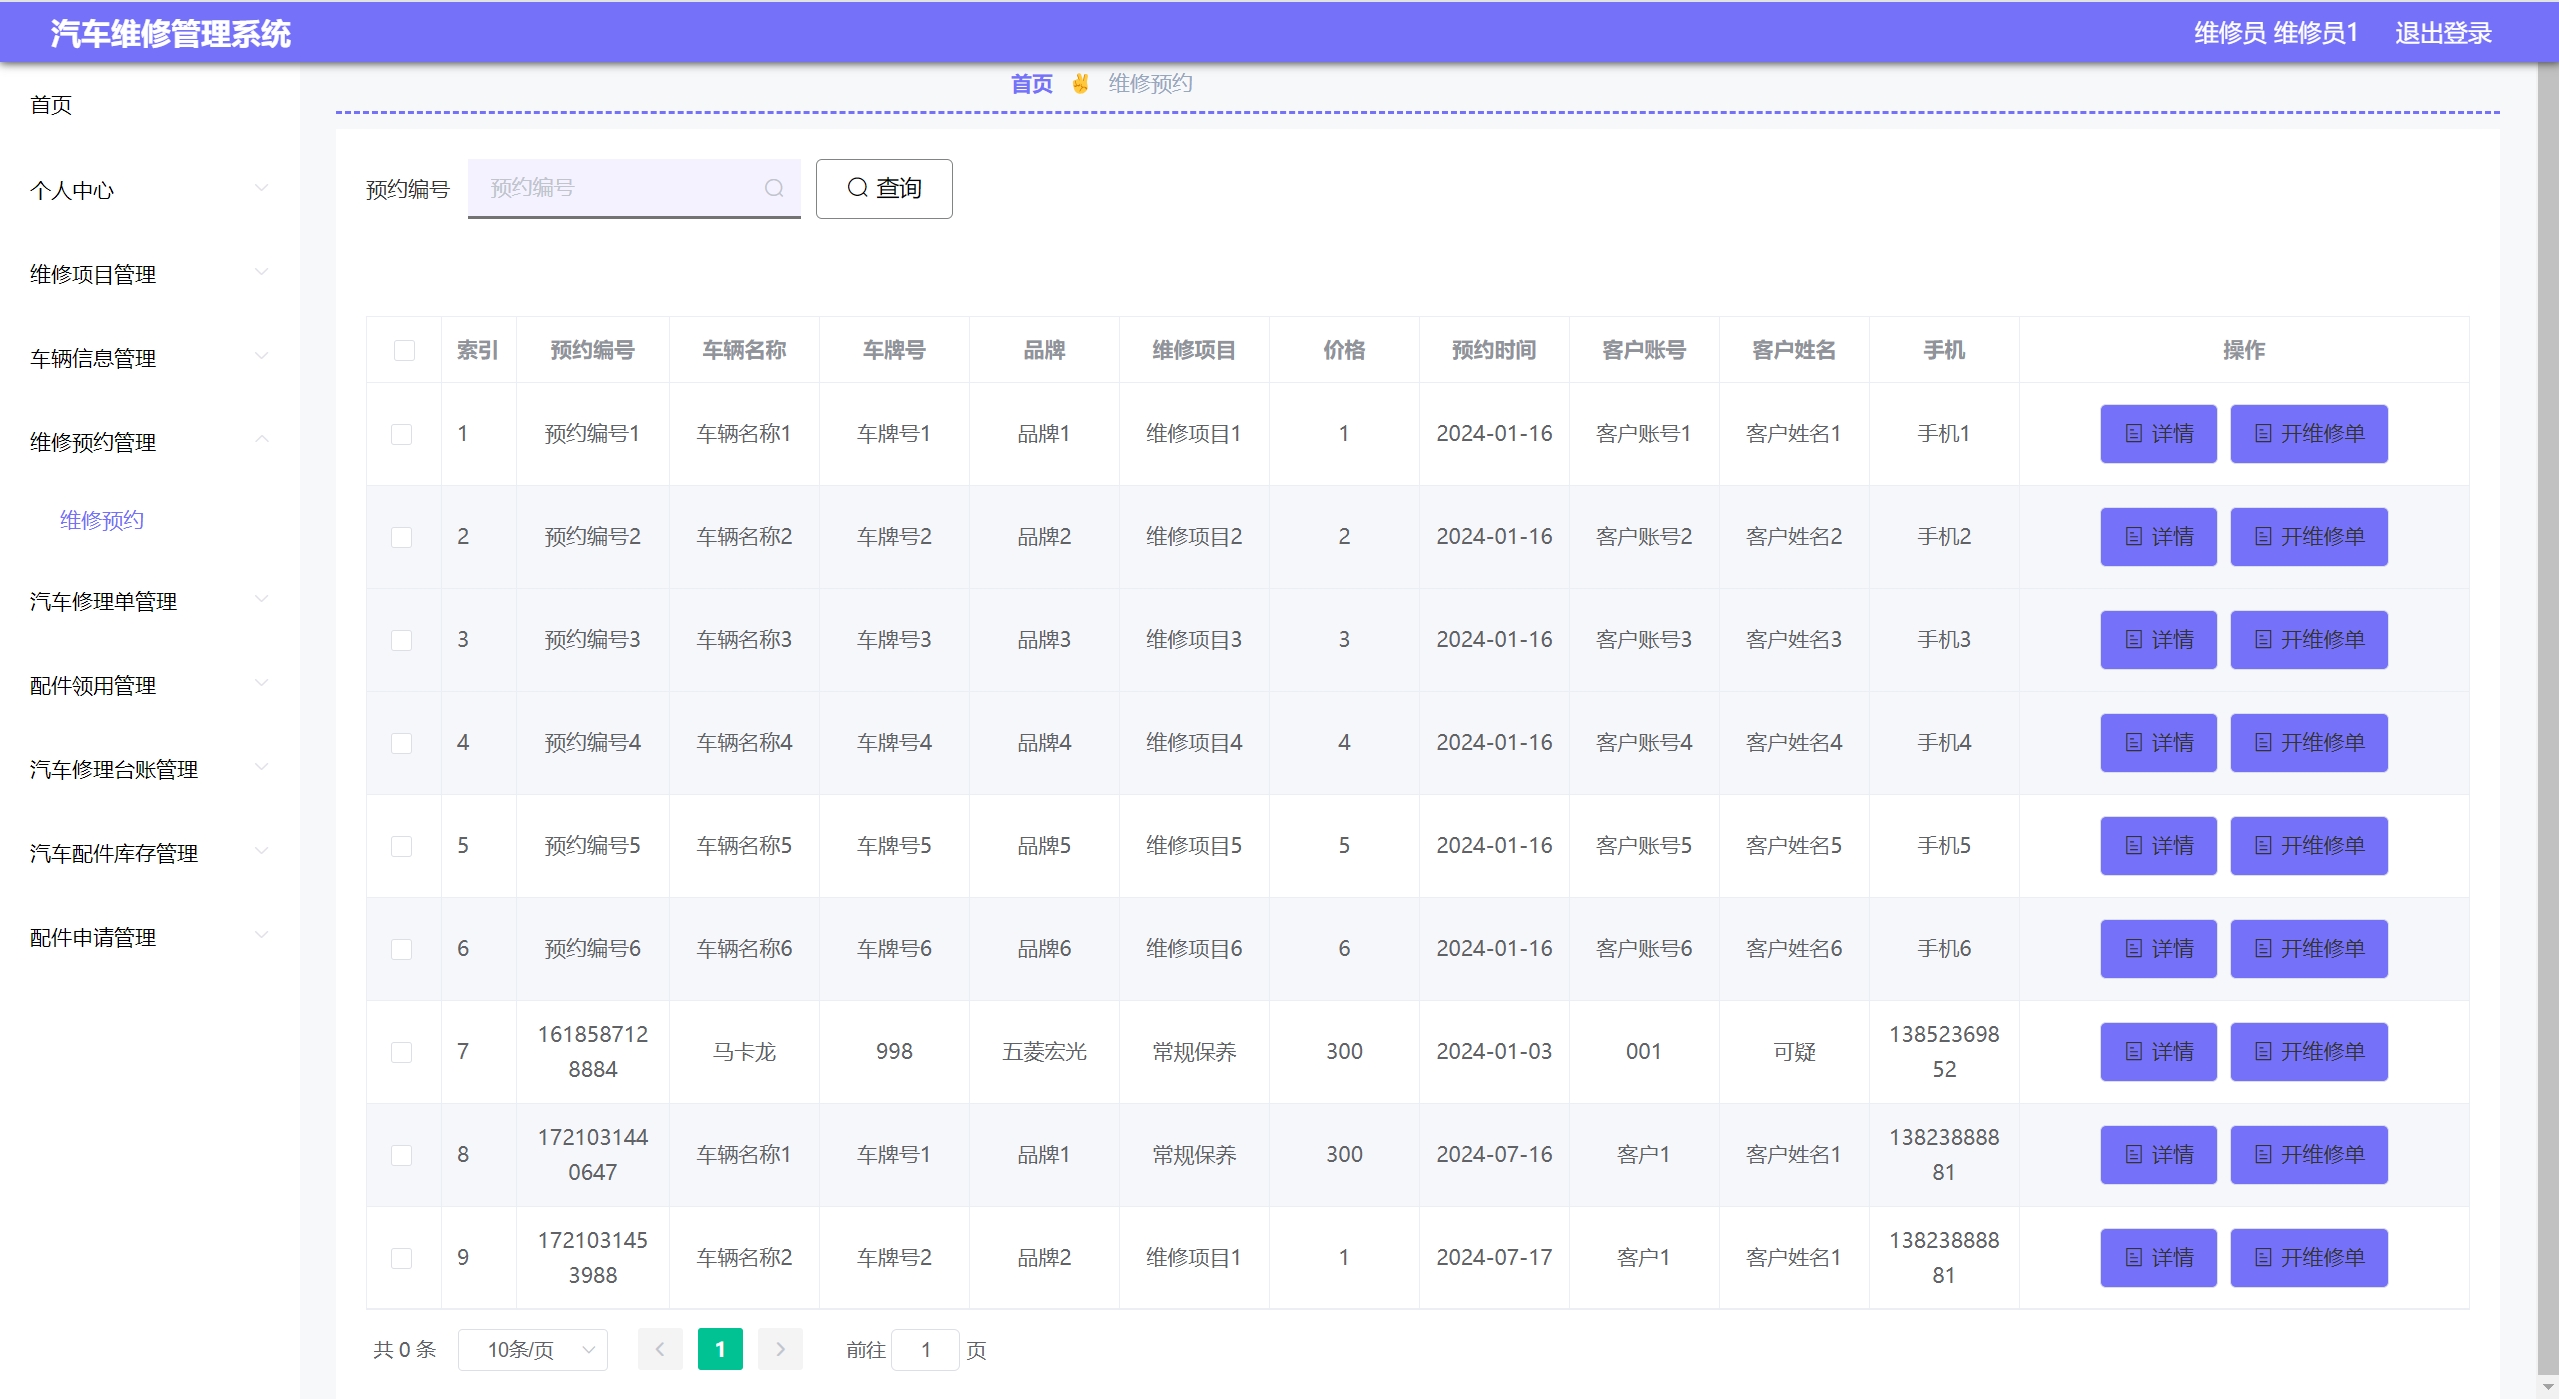The image size is (2559, 1399).
Task: Click the 退出登录 logout link
Action: click(2442, 33)
